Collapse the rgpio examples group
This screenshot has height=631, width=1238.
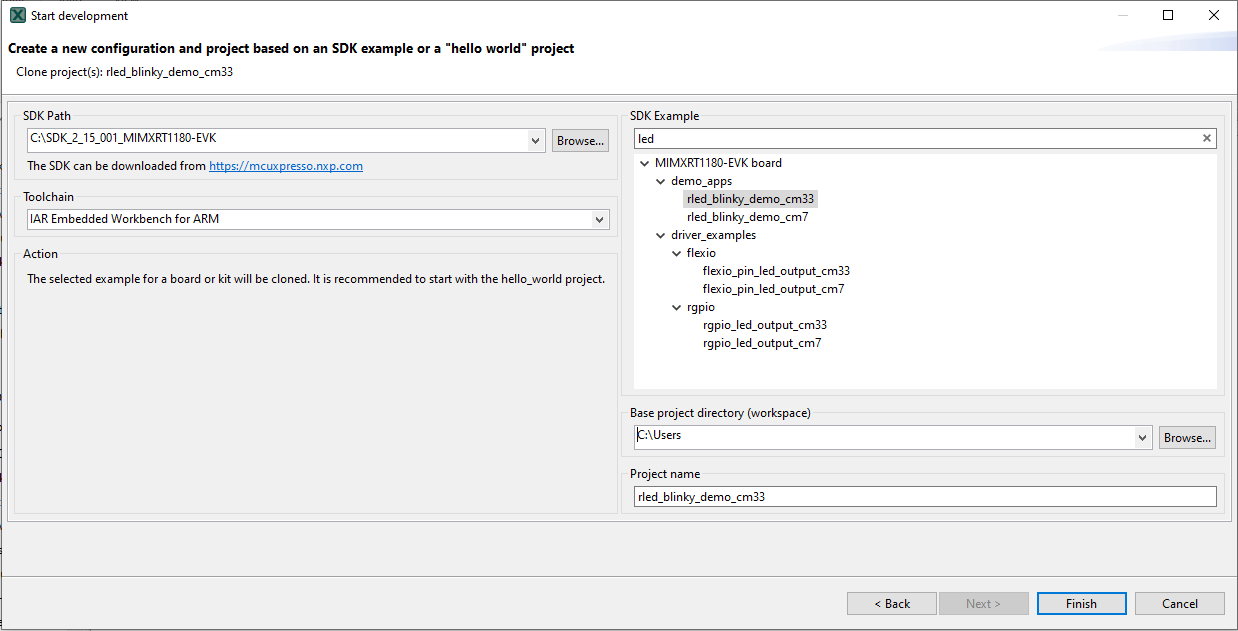point(677,307)
